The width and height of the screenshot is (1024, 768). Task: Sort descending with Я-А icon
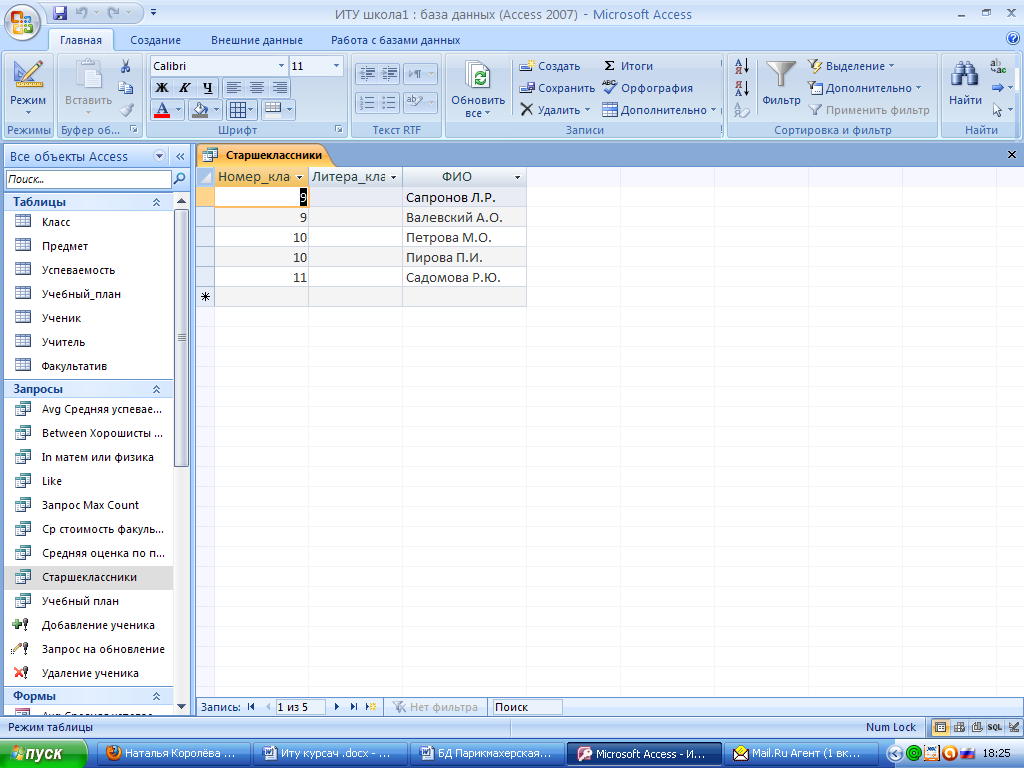[742, 88]
